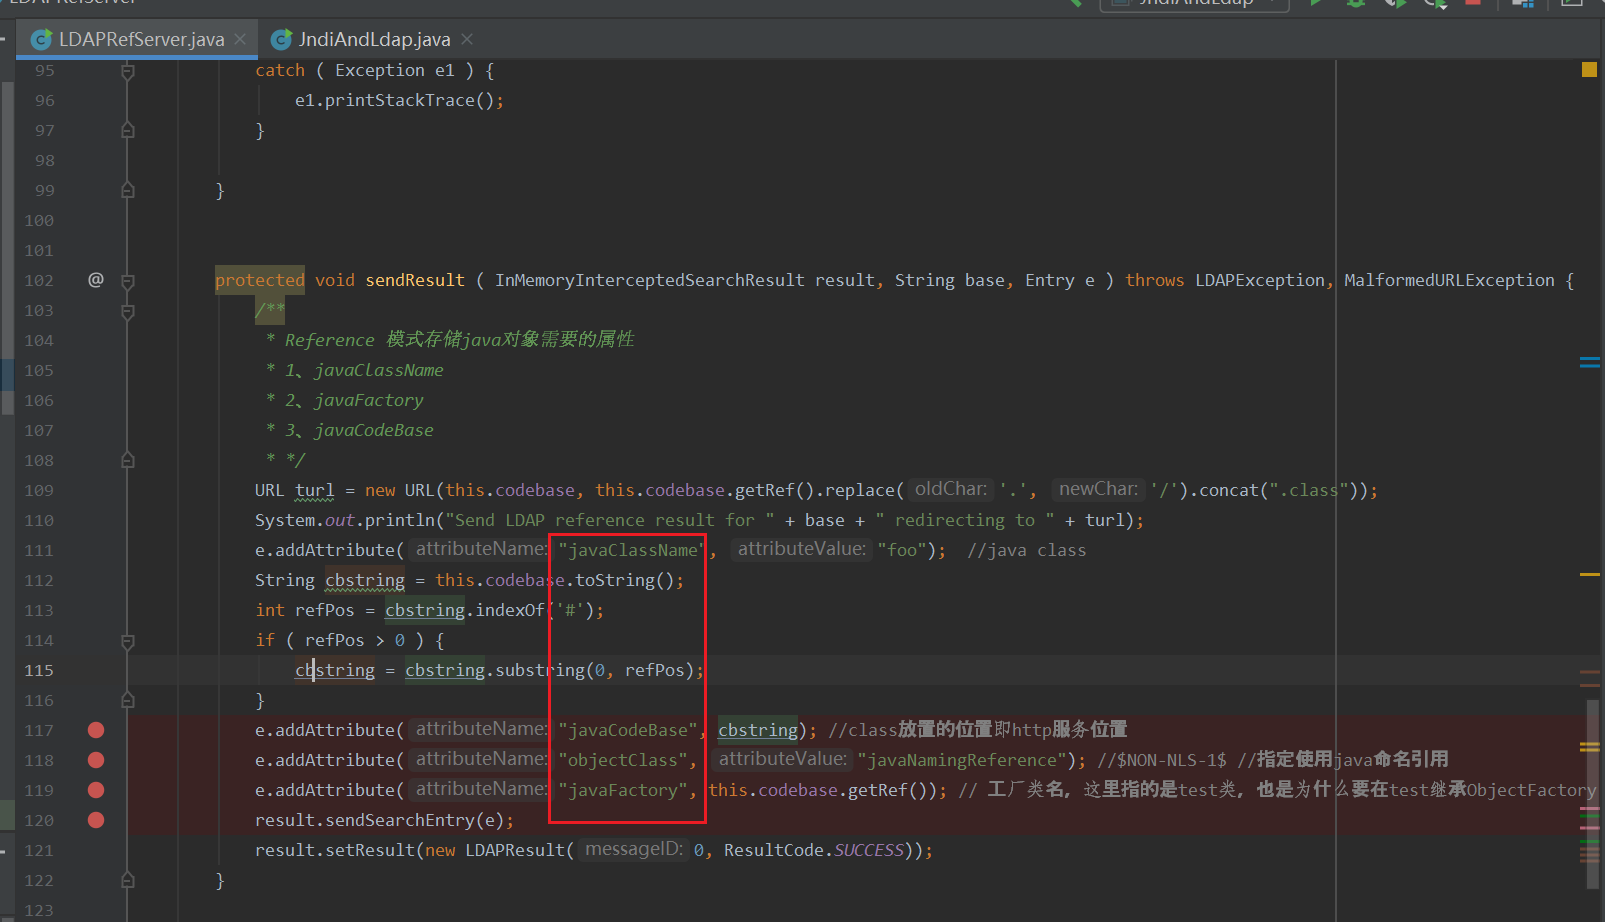
Task: Click Javadoc line '1、javaClassName'
Action: click(x=364, y=370)
